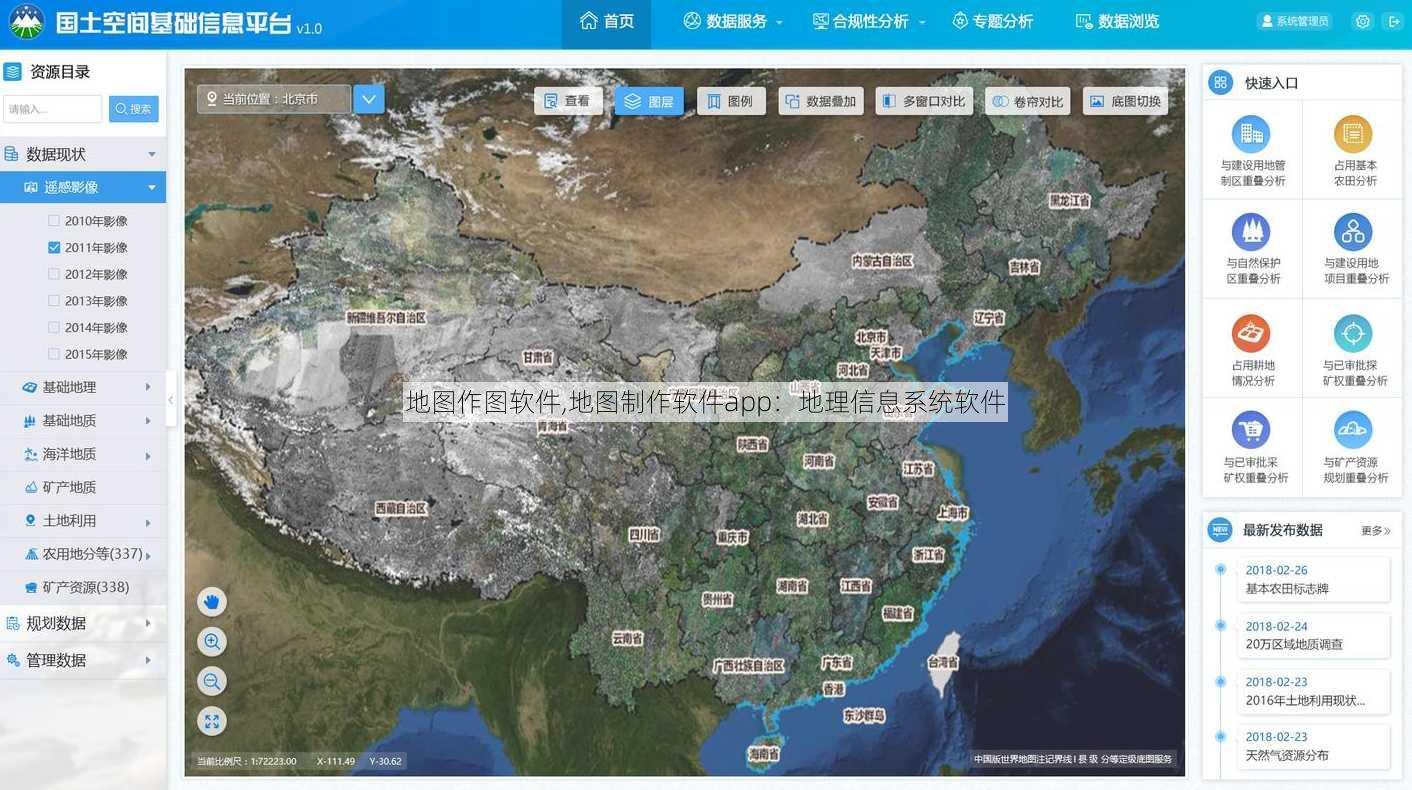Open the 20万区域地质调查 entry
This screenshot has height=790, width=1412.
click(x=1316, y=636)
